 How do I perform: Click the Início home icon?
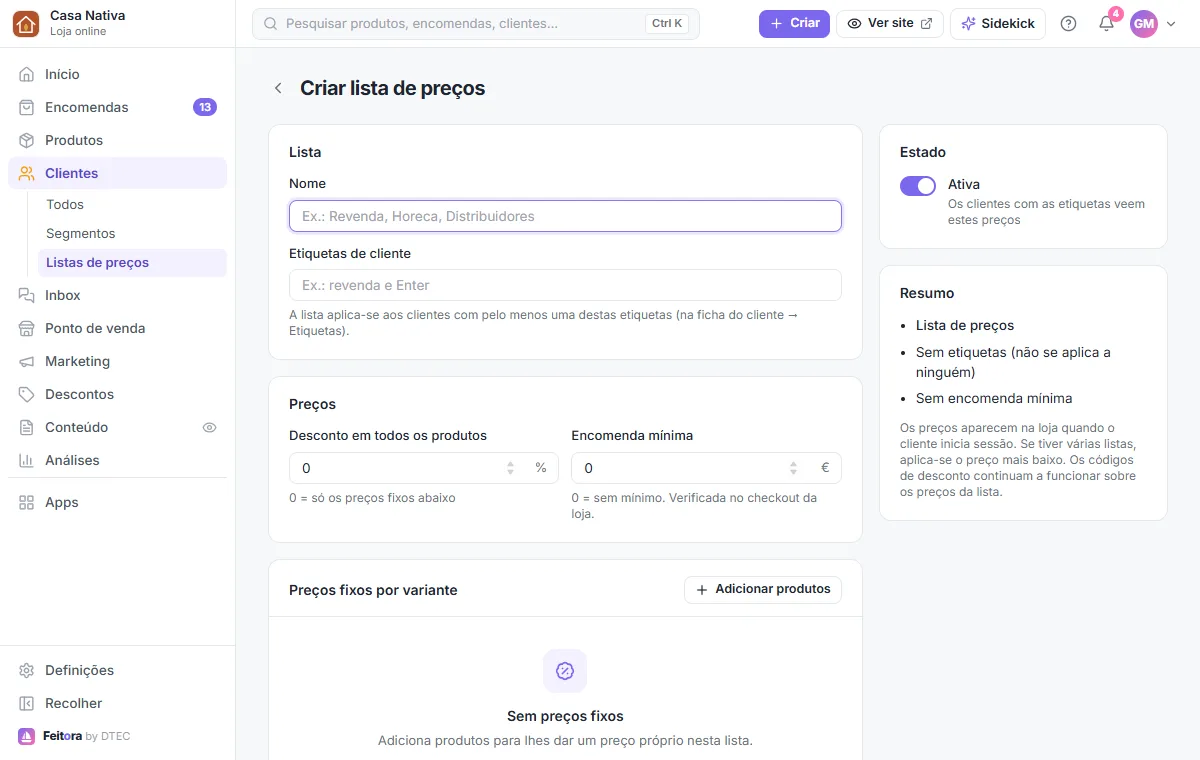27,74
